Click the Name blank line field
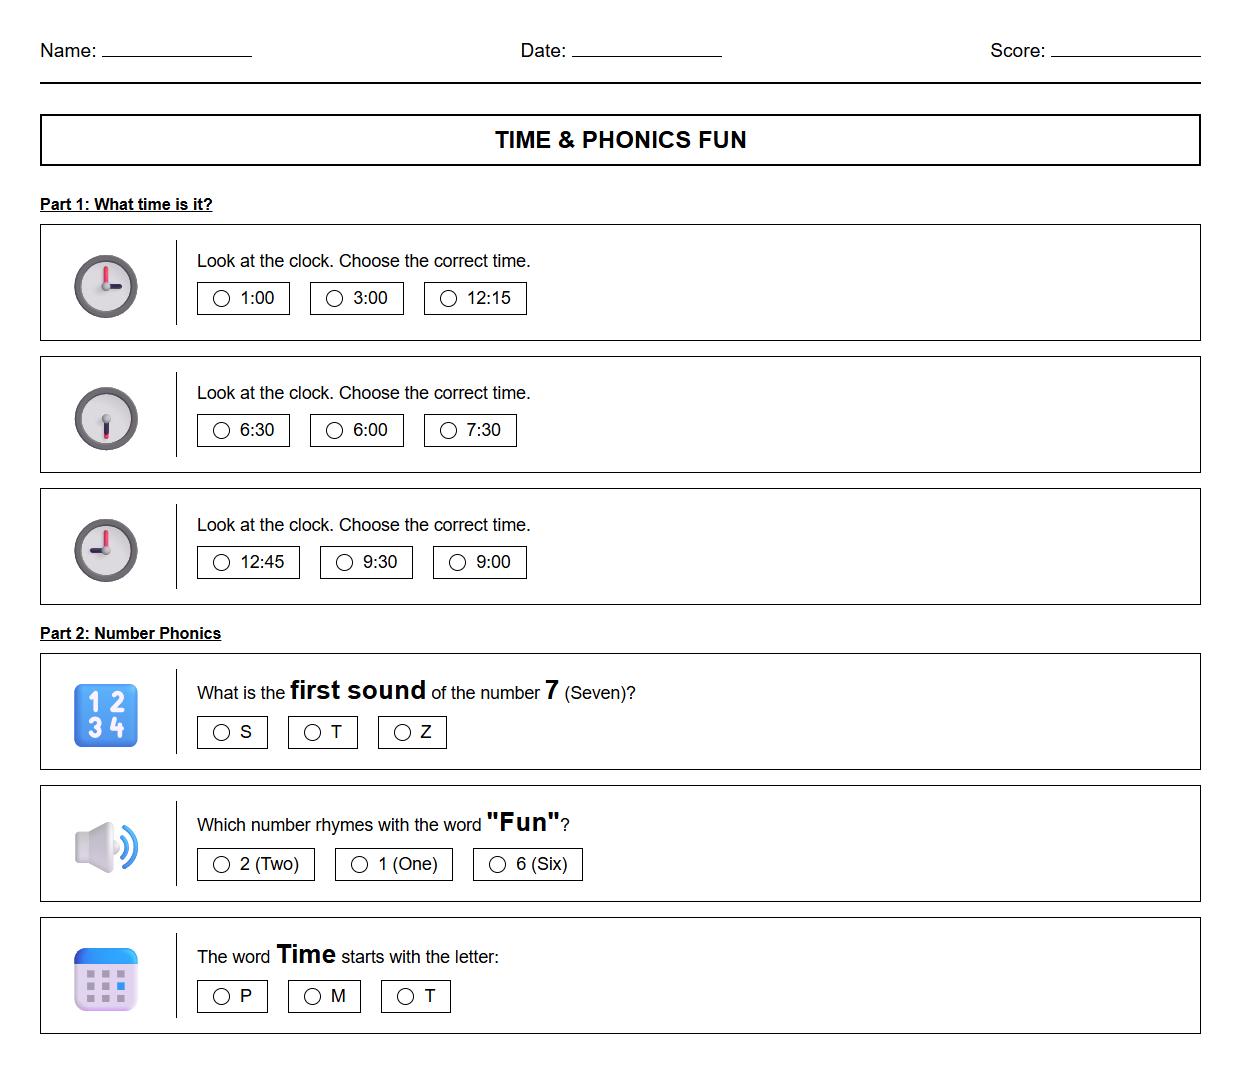The image size is (1241, 1089). pos(176,51)
